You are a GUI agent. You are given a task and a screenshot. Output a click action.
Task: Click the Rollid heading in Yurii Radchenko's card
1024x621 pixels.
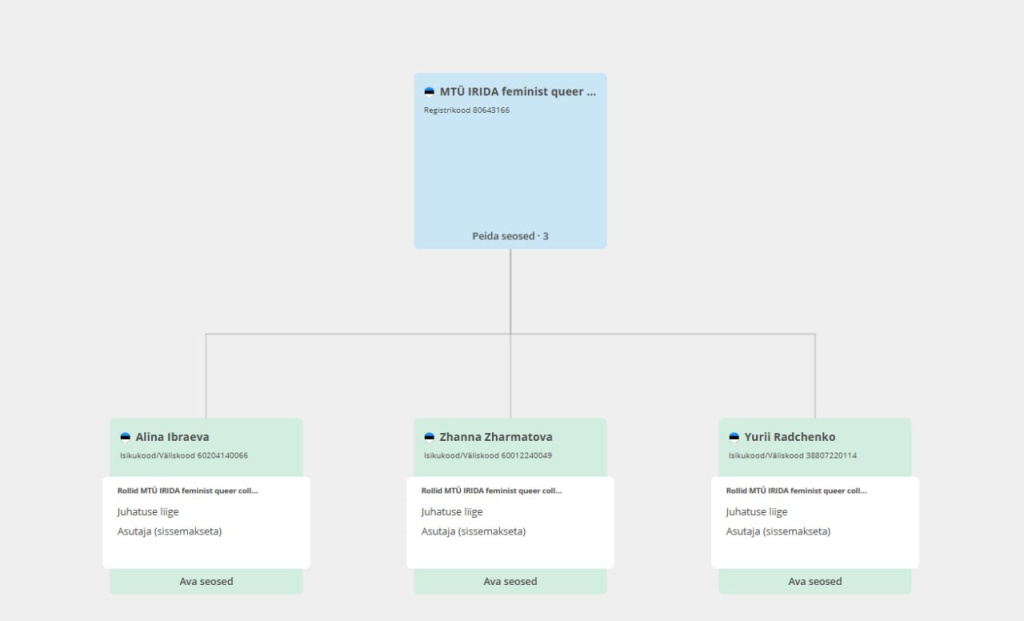pyautogui.click(x=797, y=491)
